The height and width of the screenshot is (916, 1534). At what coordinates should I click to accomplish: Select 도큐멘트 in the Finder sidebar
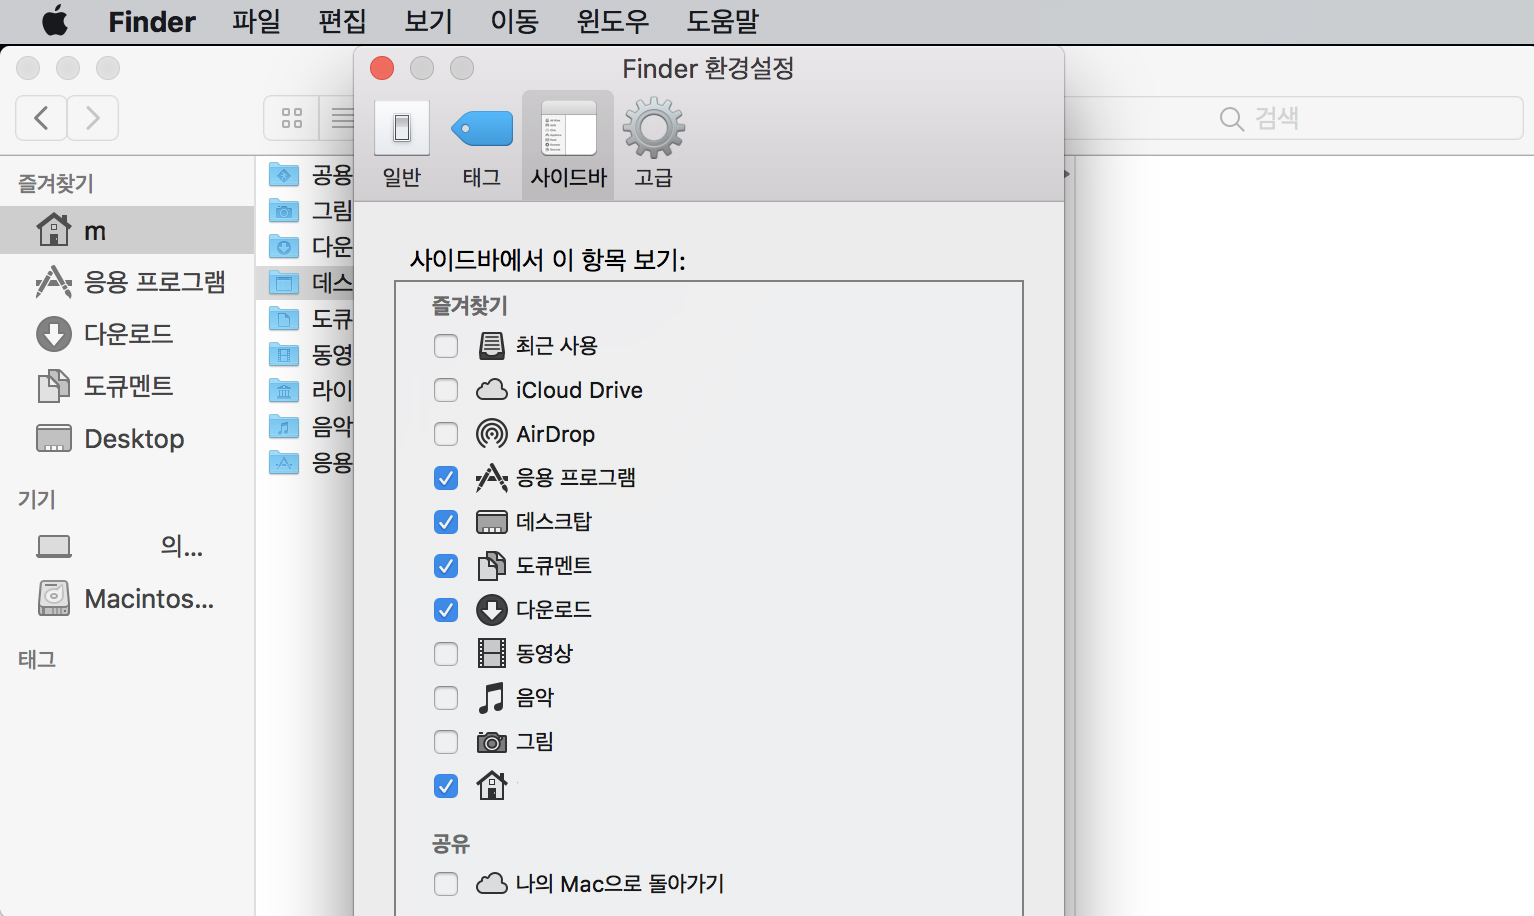coord(128,386)
